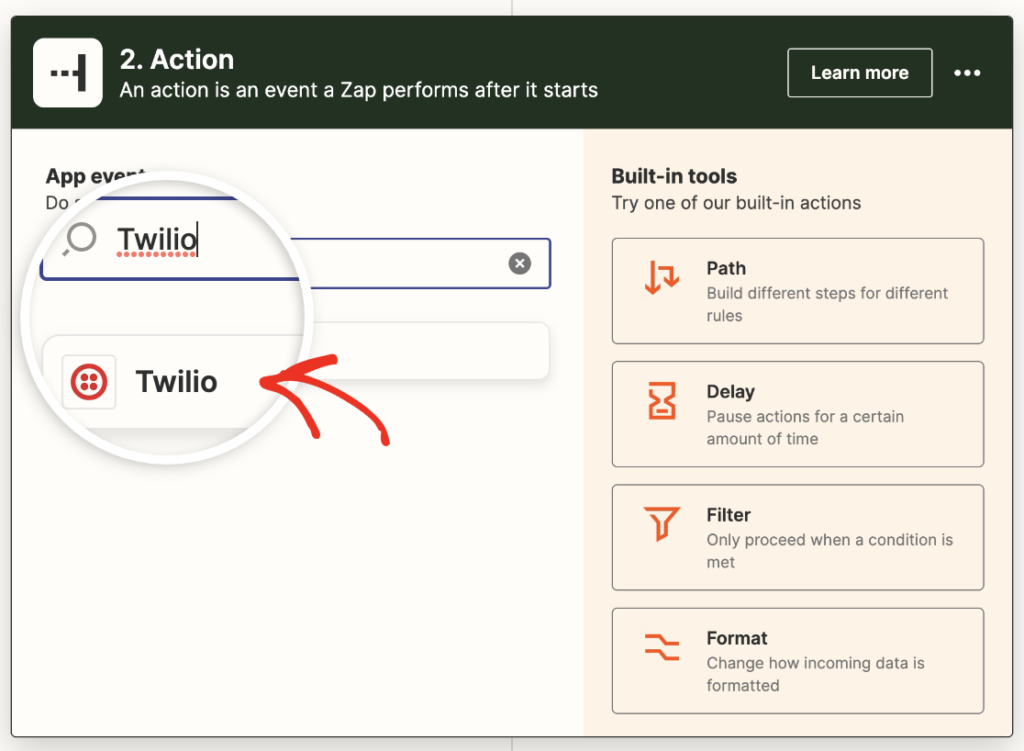1024x751 pixels.
Task: Click the magnifying glass search icon
Action: (78, 237)
